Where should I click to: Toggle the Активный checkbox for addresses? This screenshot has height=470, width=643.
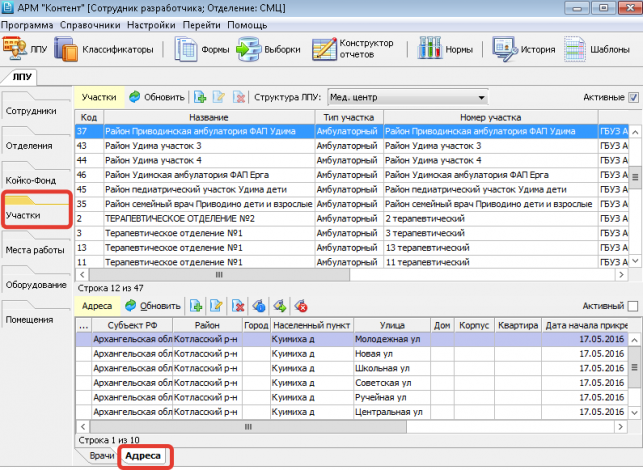[x=633, y=306]
